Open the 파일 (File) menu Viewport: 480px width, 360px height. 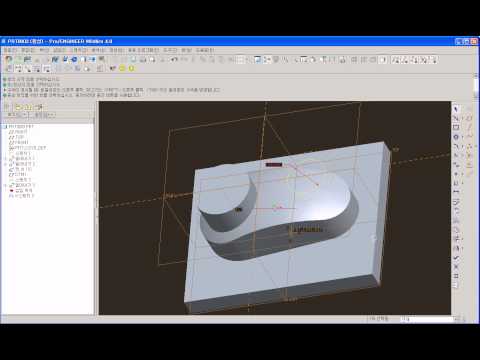(x=10, y=50)
